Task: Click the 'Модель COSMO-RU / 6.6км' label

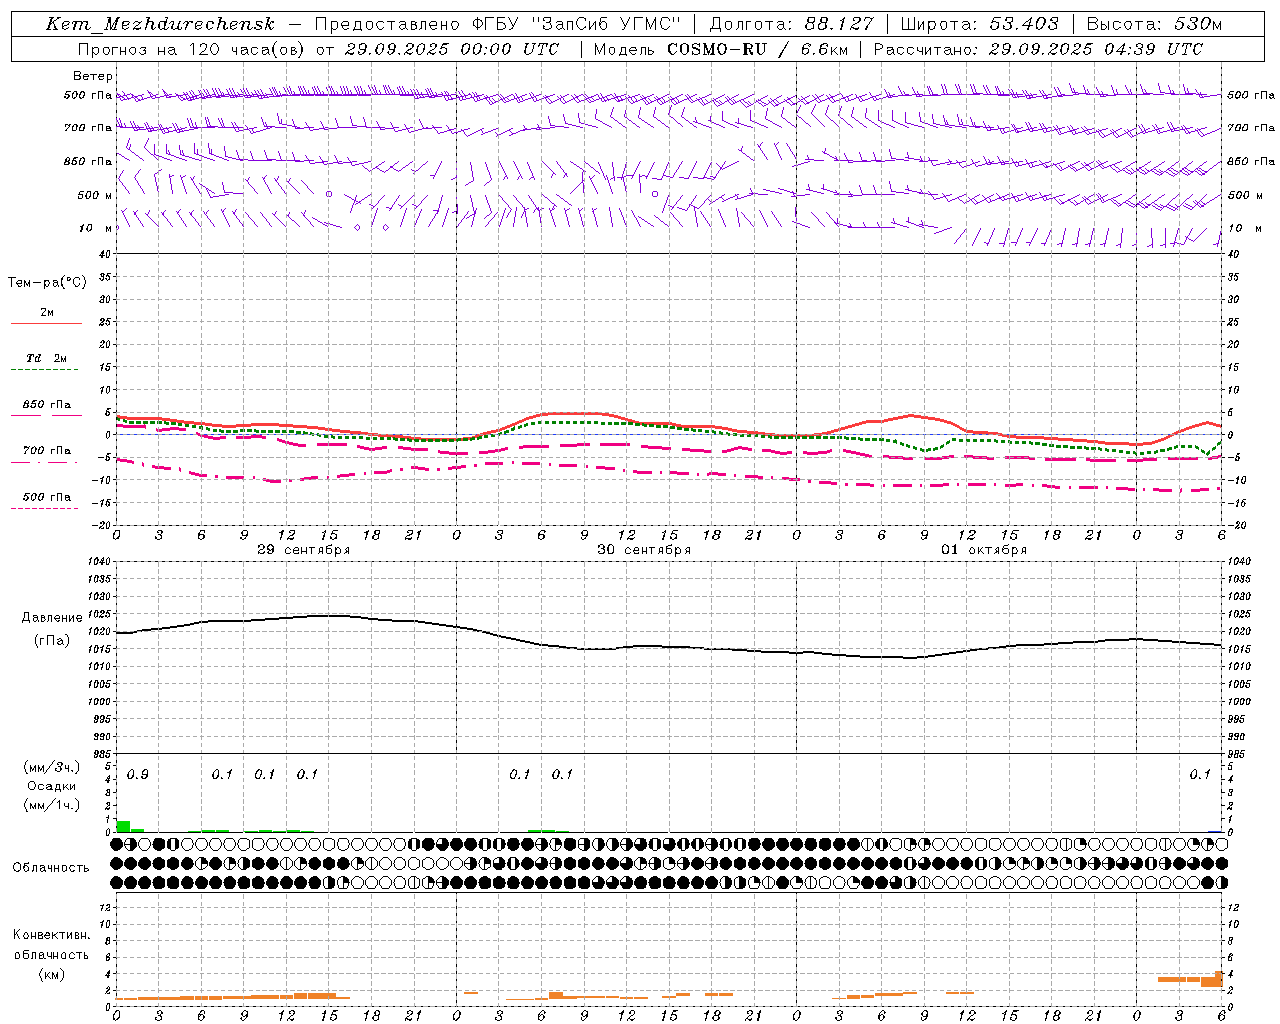Action: coord(719,49)
